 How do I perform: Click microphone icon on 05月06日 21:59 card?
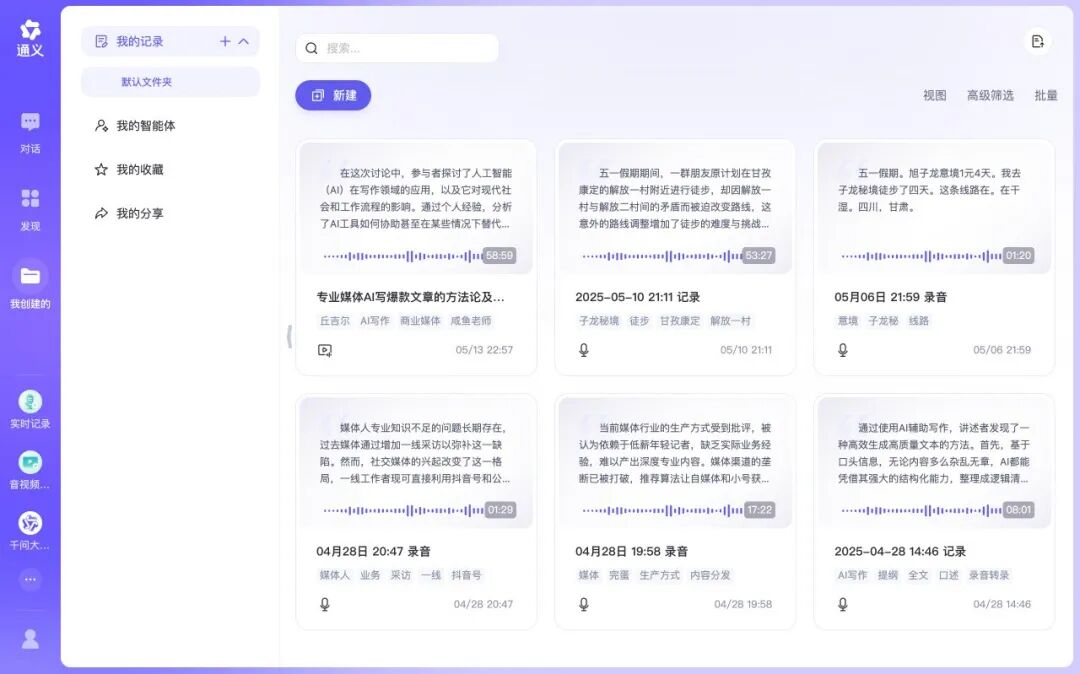(843, 350)
